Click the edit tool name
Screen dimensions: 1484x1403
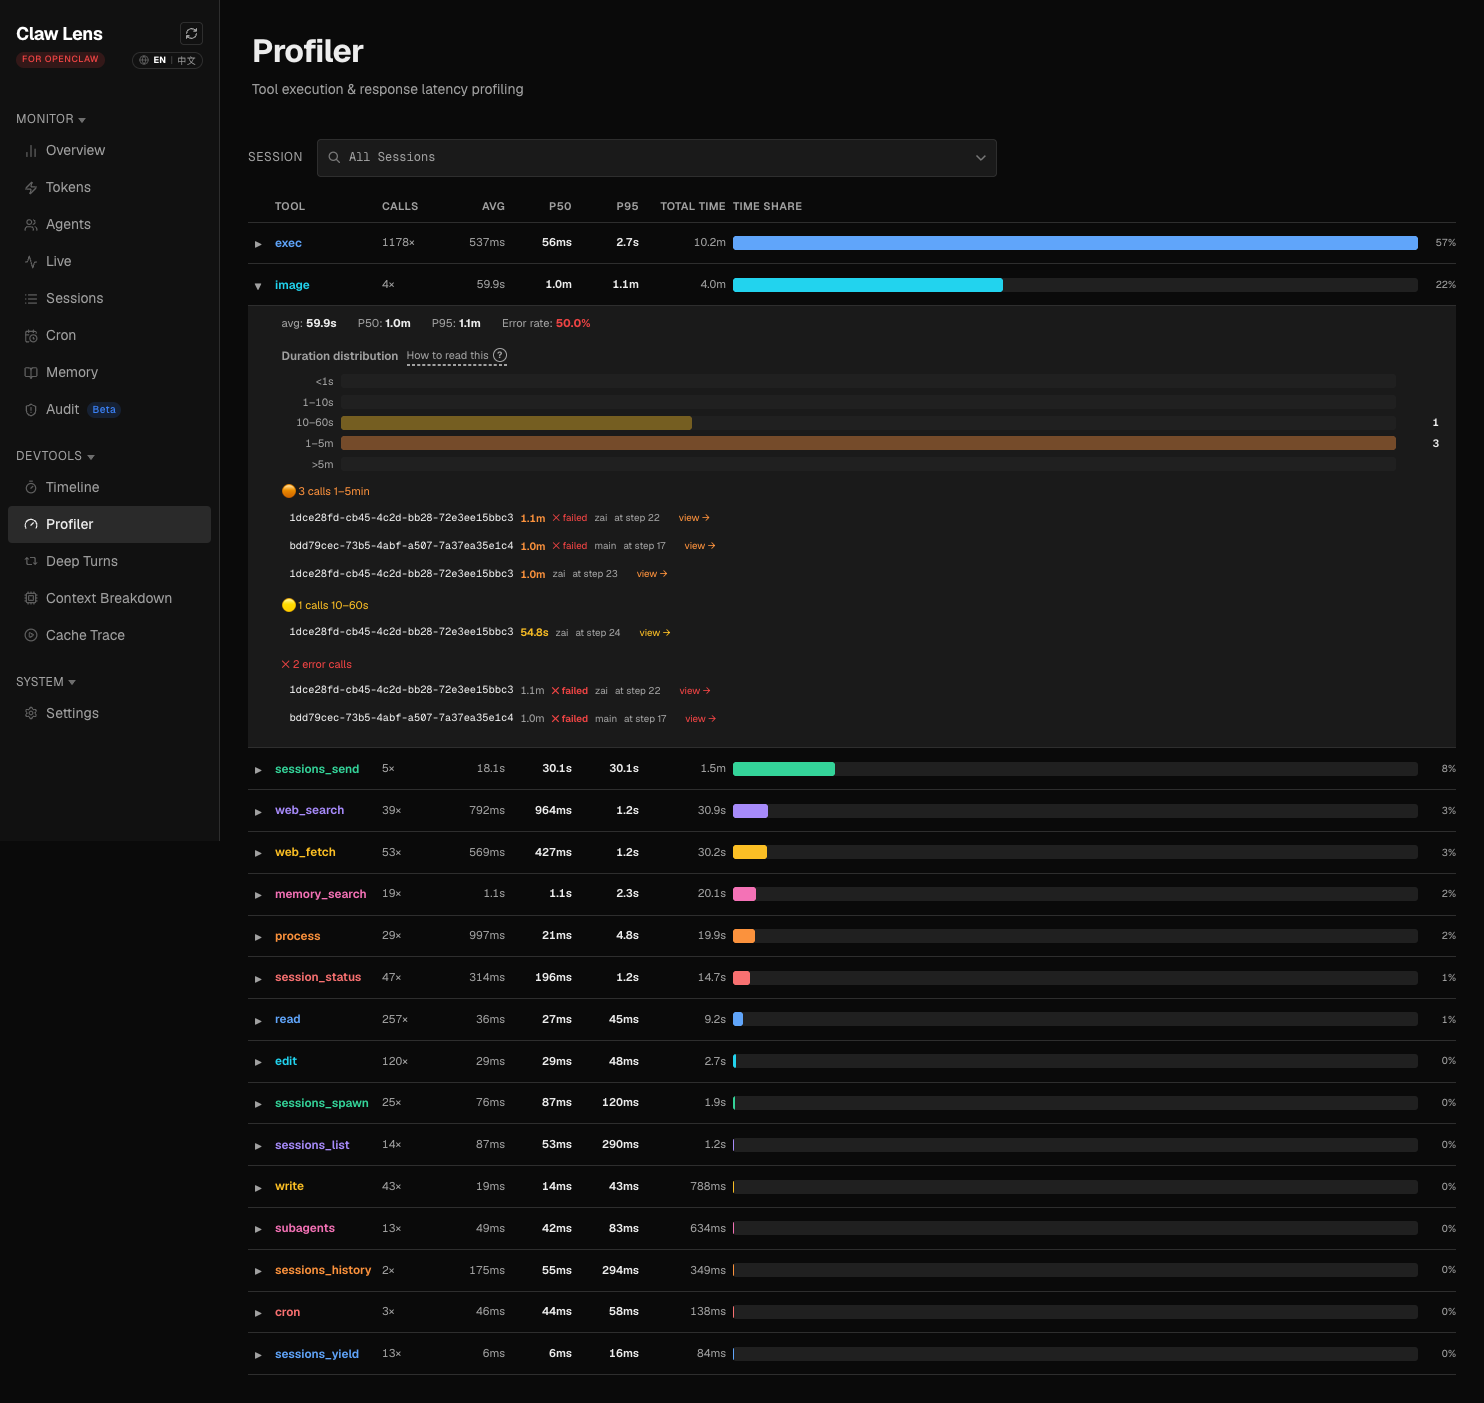pyautogui.click(x=286, y=1061)
